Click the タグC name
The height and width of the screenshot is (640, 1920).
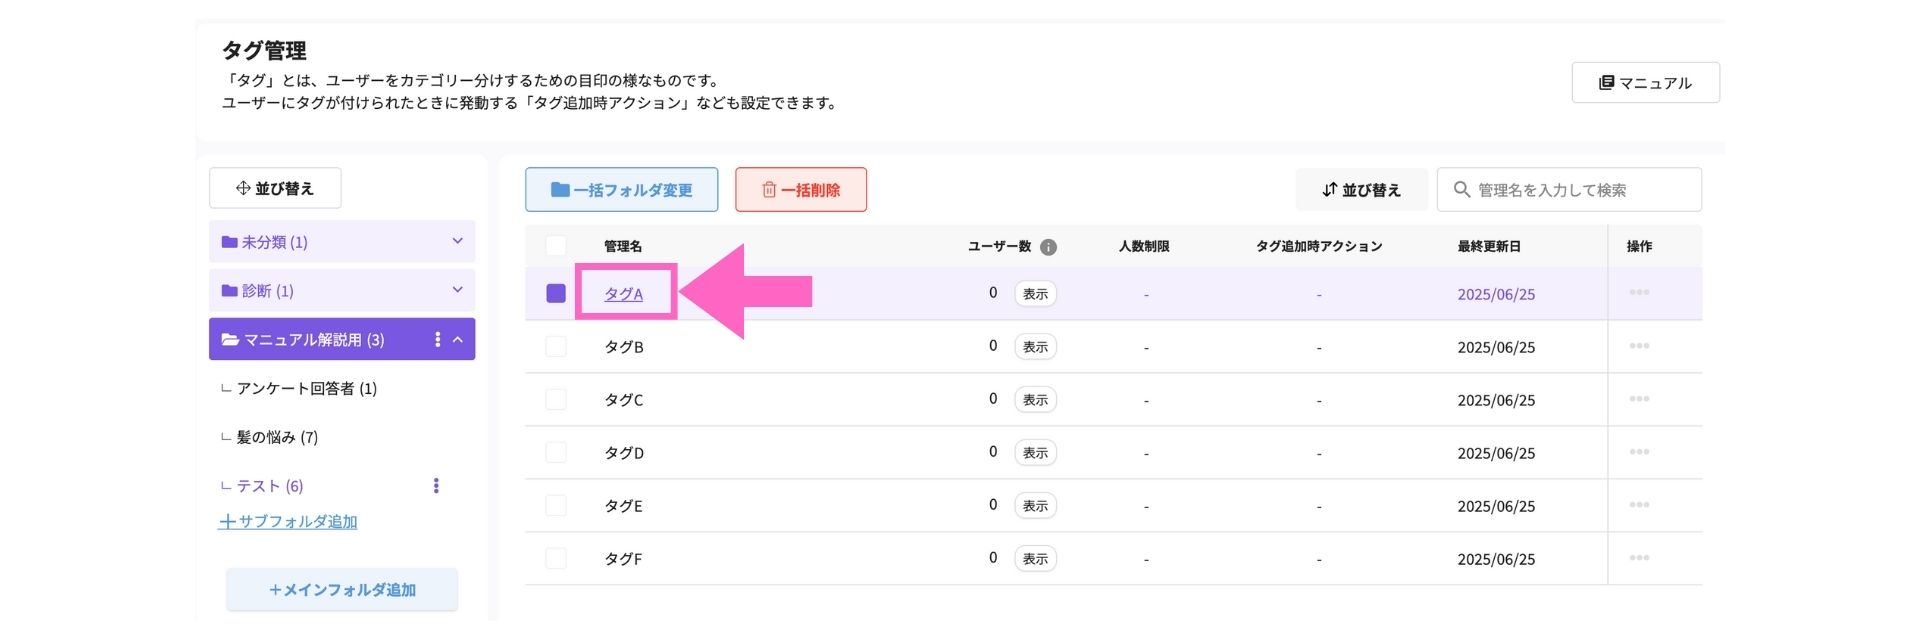click(x=624, y=400)
